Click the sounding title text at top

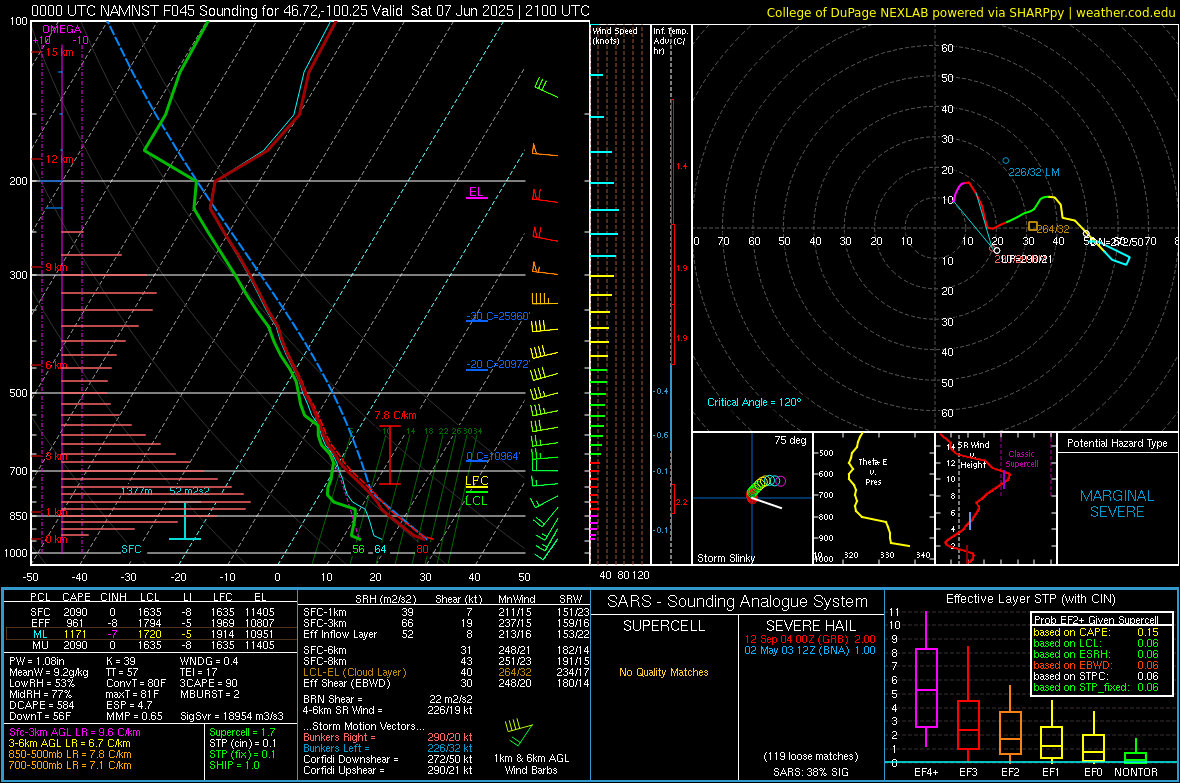point(310,11)
